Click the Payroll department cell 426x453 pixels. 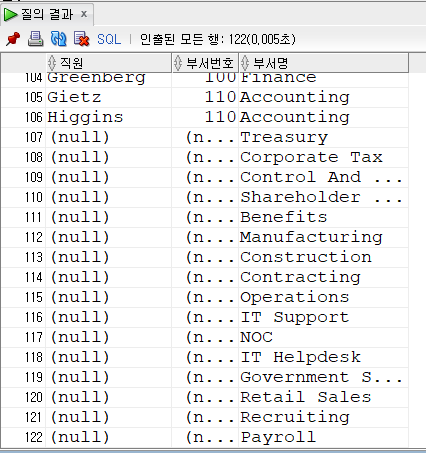(x=323, y=437)
